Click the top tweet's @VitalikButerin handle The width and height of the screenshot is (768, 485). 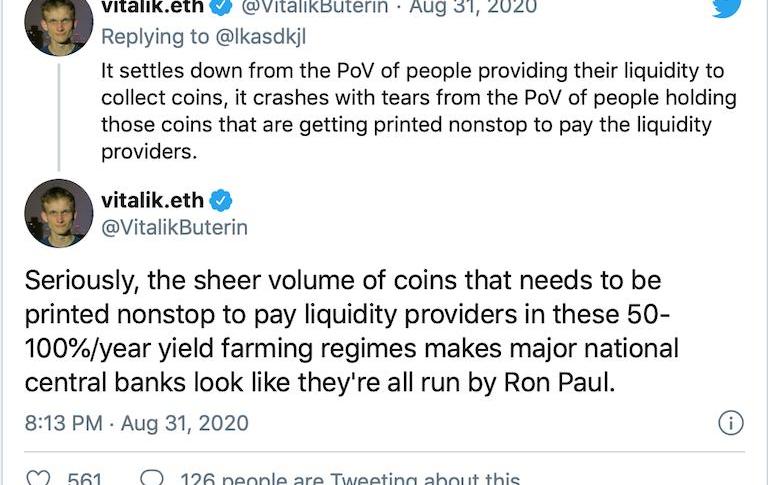[314, 7]
